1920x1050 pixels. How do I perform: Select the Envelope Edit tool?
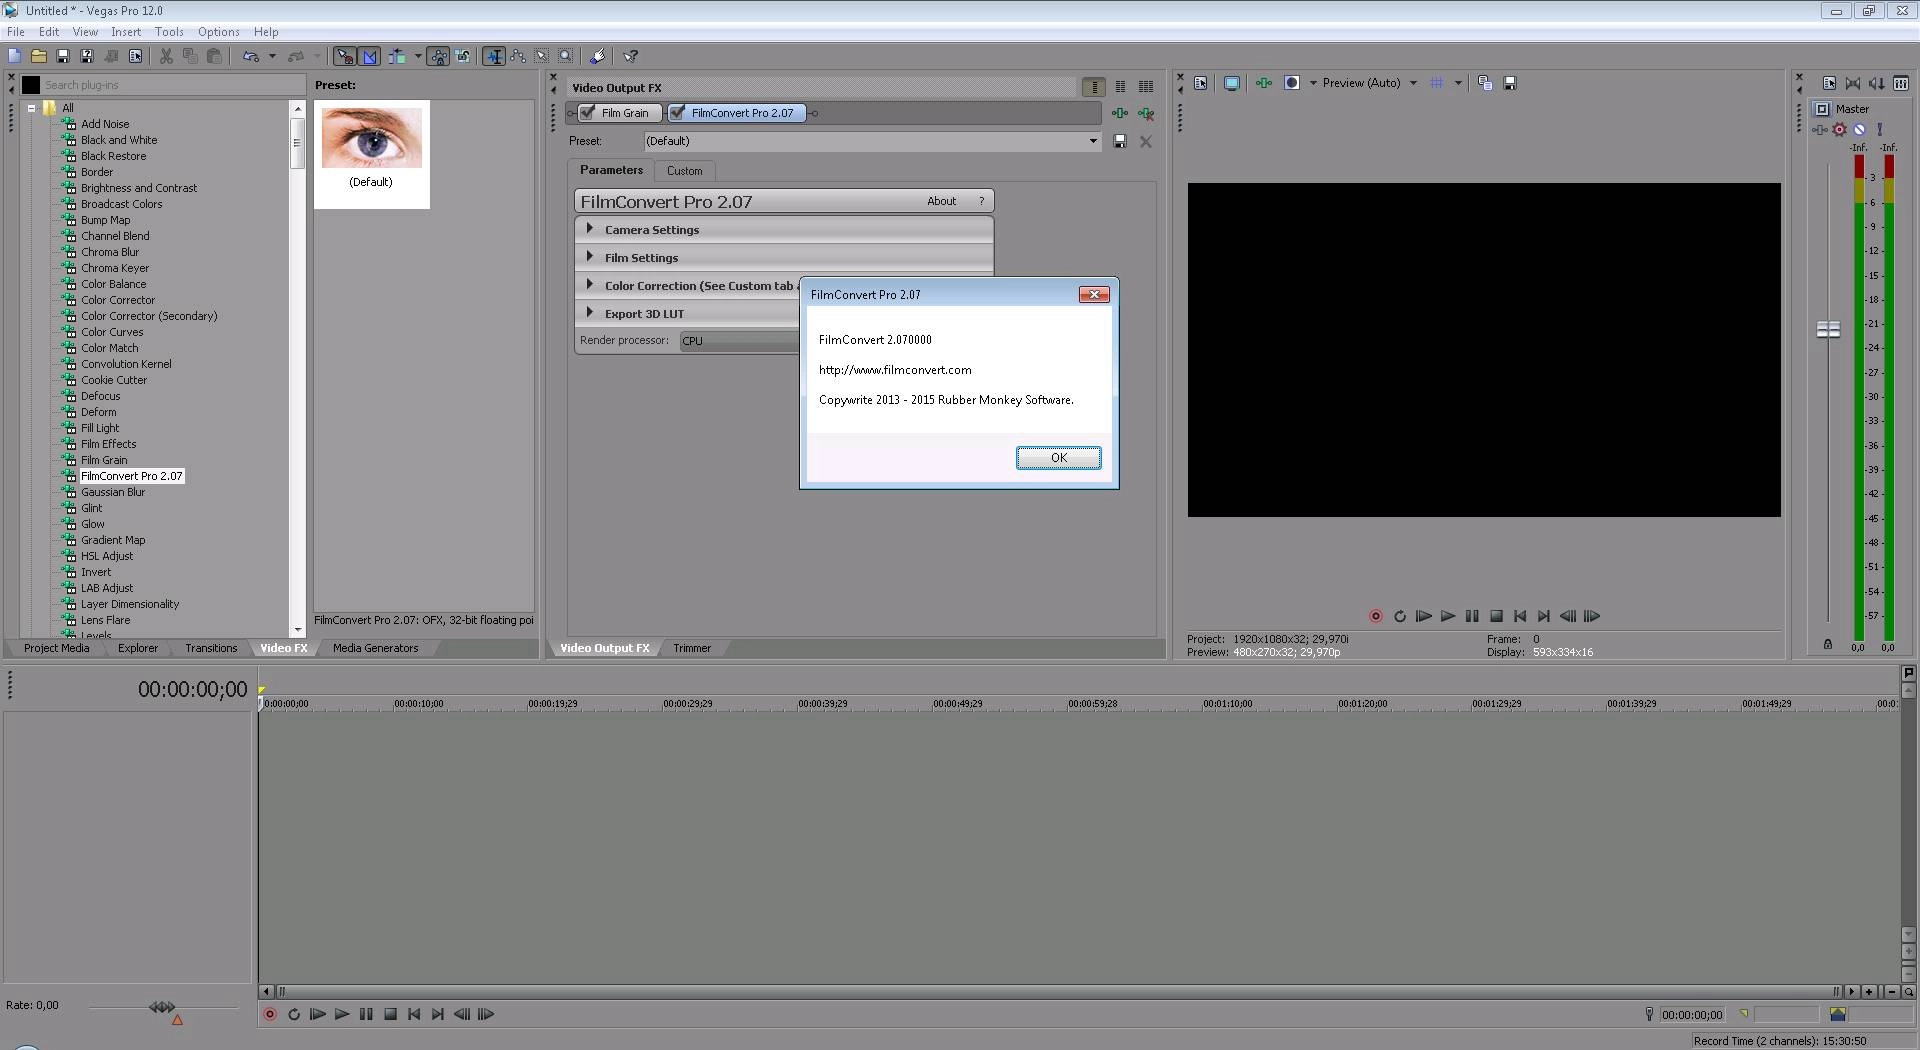(518, 56)
